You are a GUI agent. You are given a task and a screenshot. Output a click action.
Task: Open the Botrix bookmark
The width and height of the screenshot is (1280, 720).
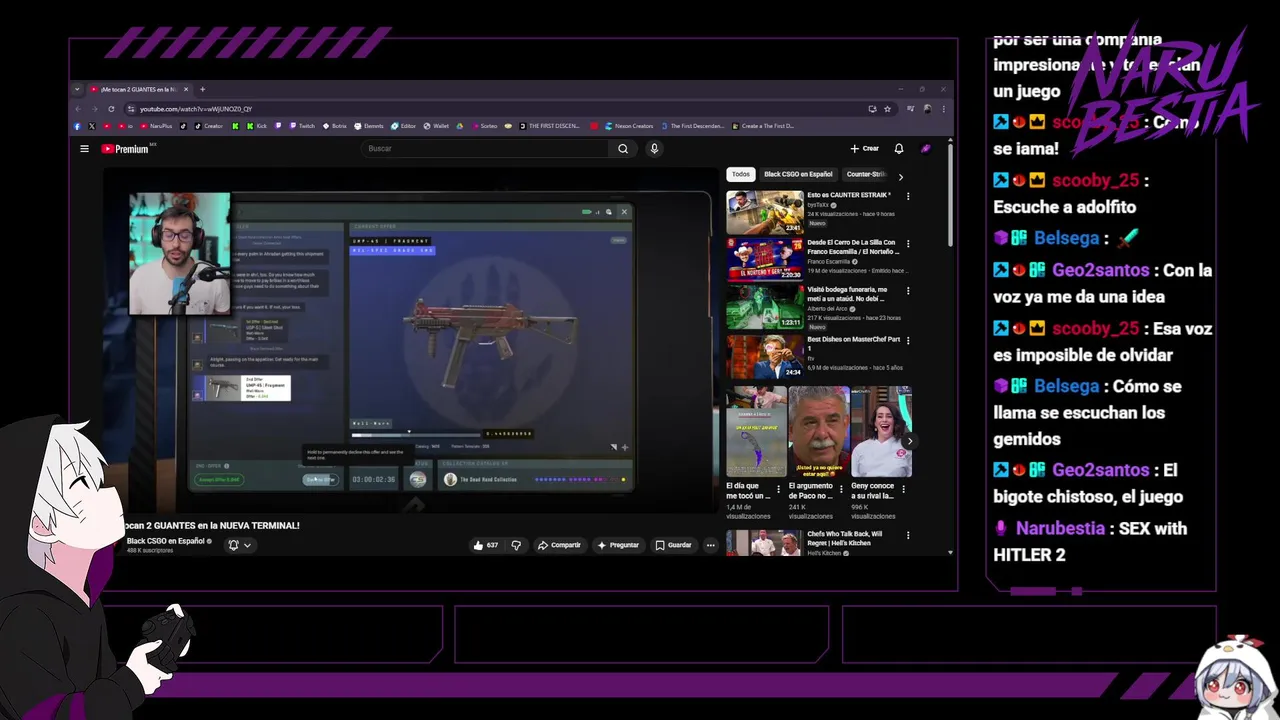pyautogui.click(x=334, y=126)
